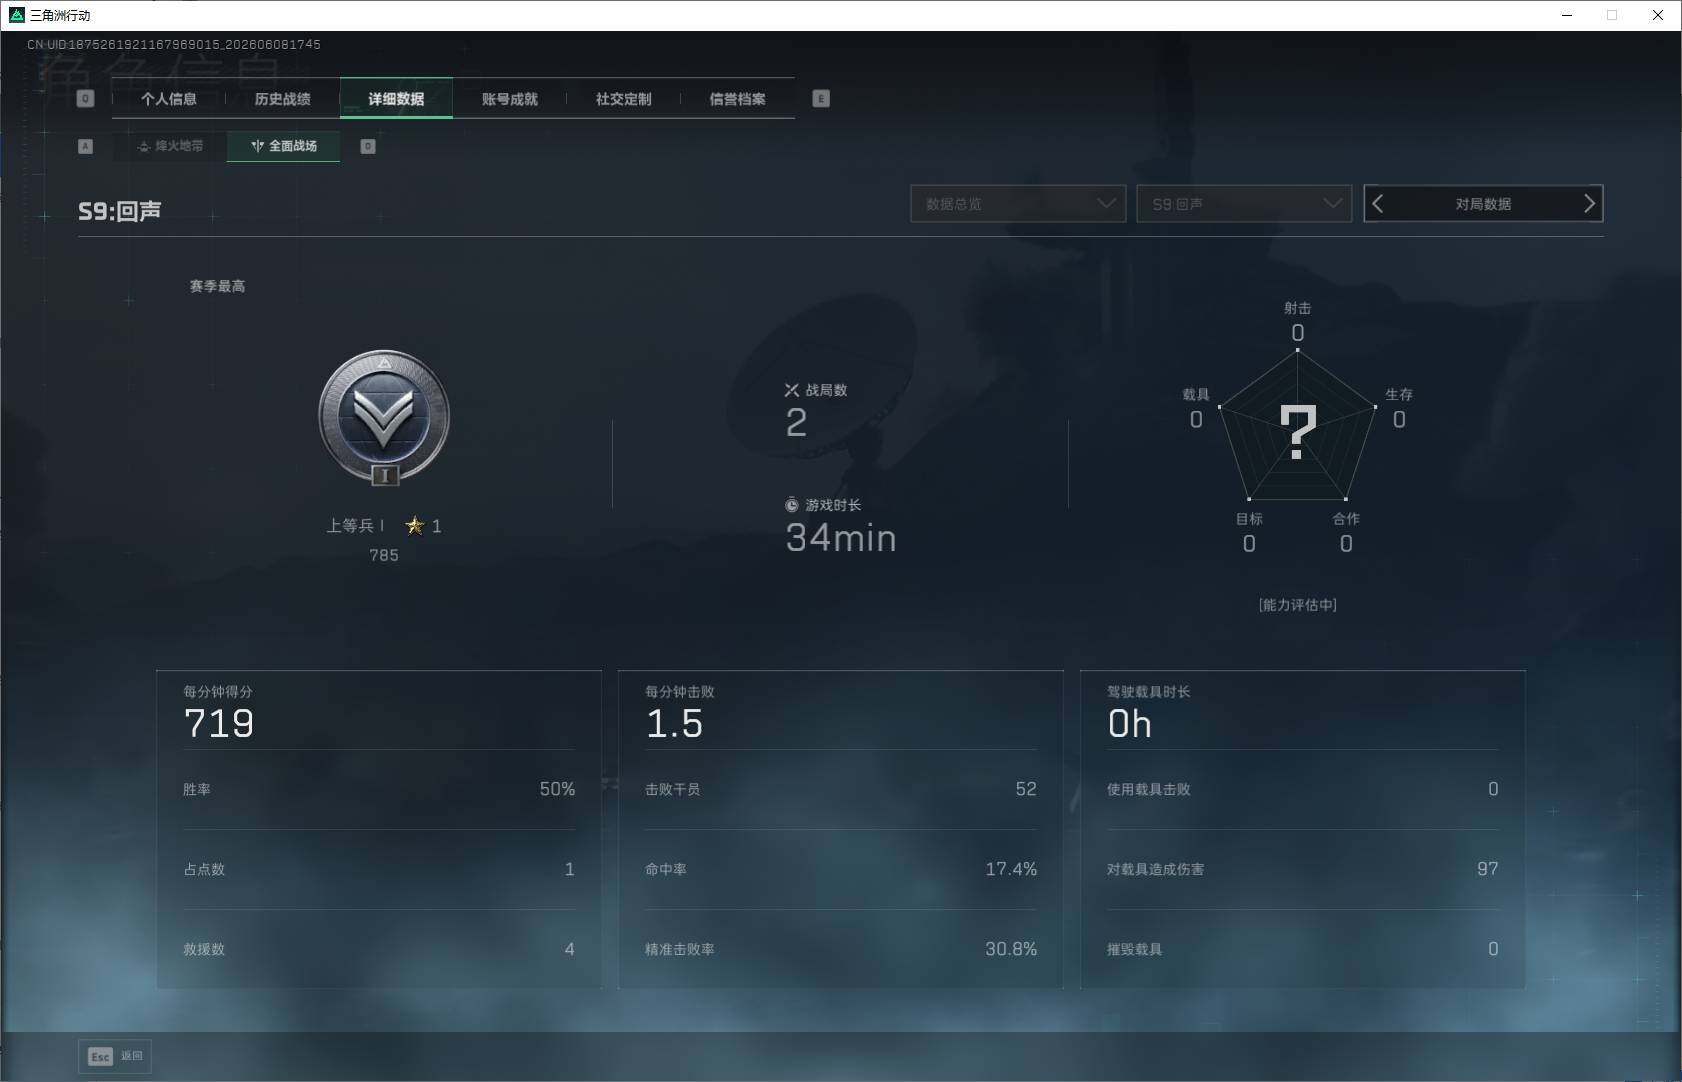
Task: Select the 全面战场 mode sub-tab
Action: [x=284, y=146]
